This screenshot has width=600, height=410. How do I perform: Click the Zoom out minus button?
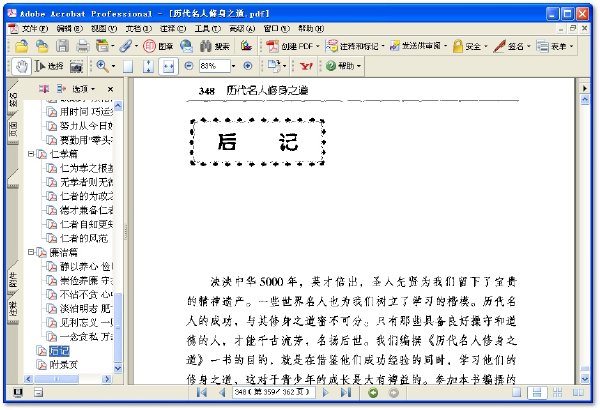pyautogui.click(x=188, y=66)
